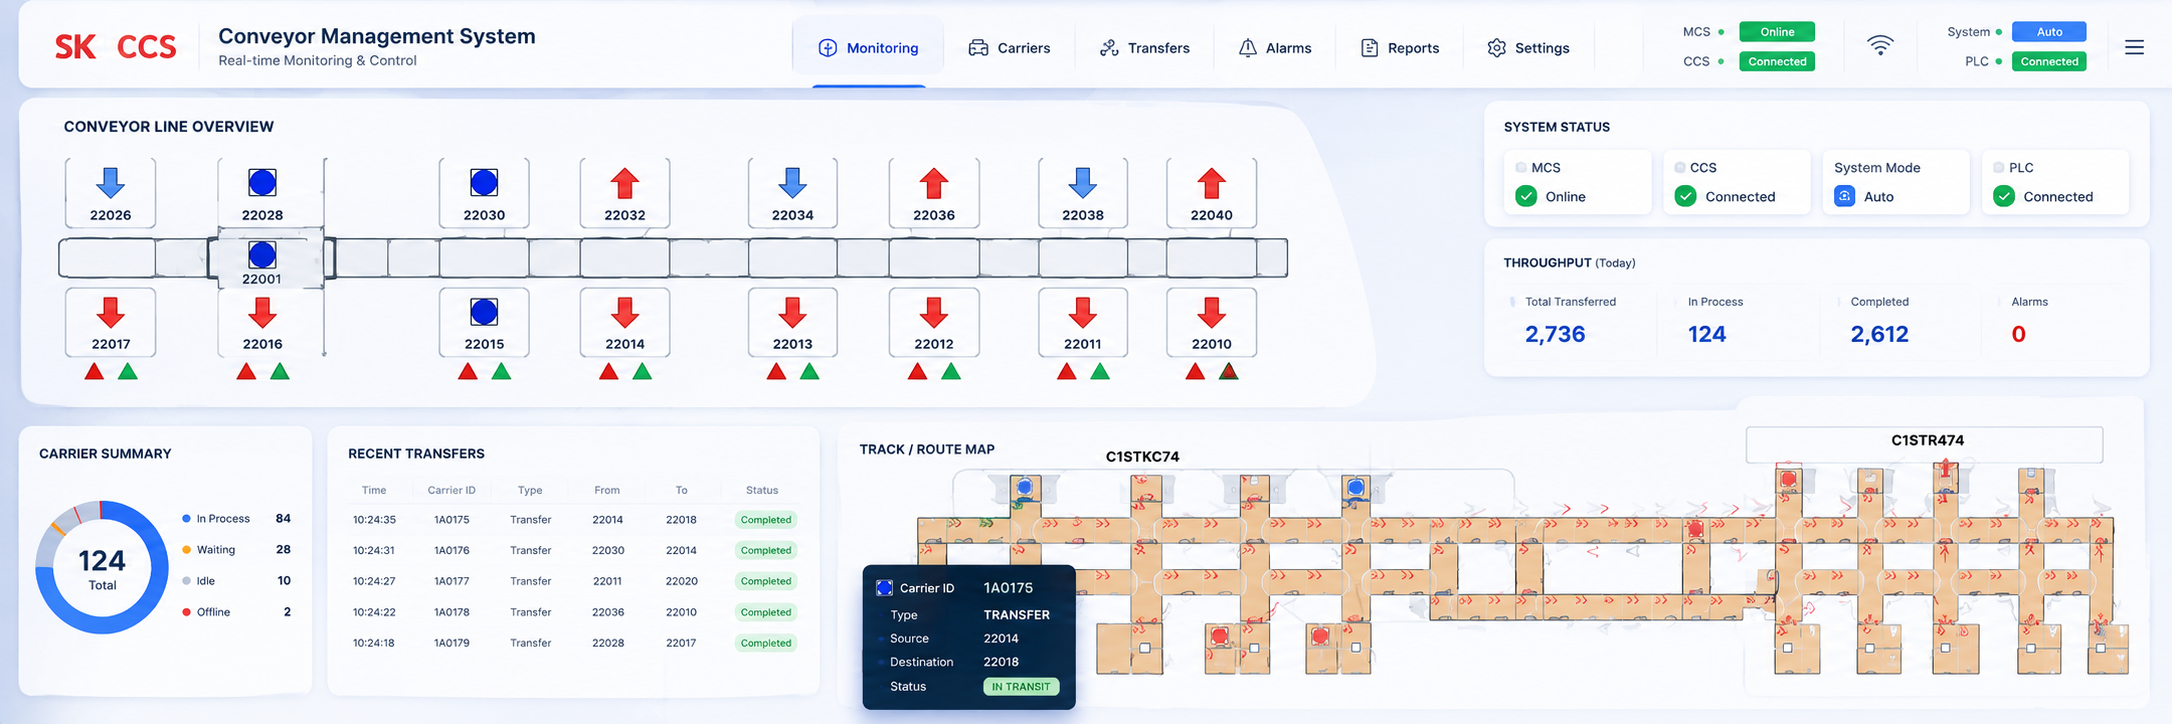Toggle the CCS checkbox in System Status
Screen dimensions: 2172x724
click(1680, 167)
